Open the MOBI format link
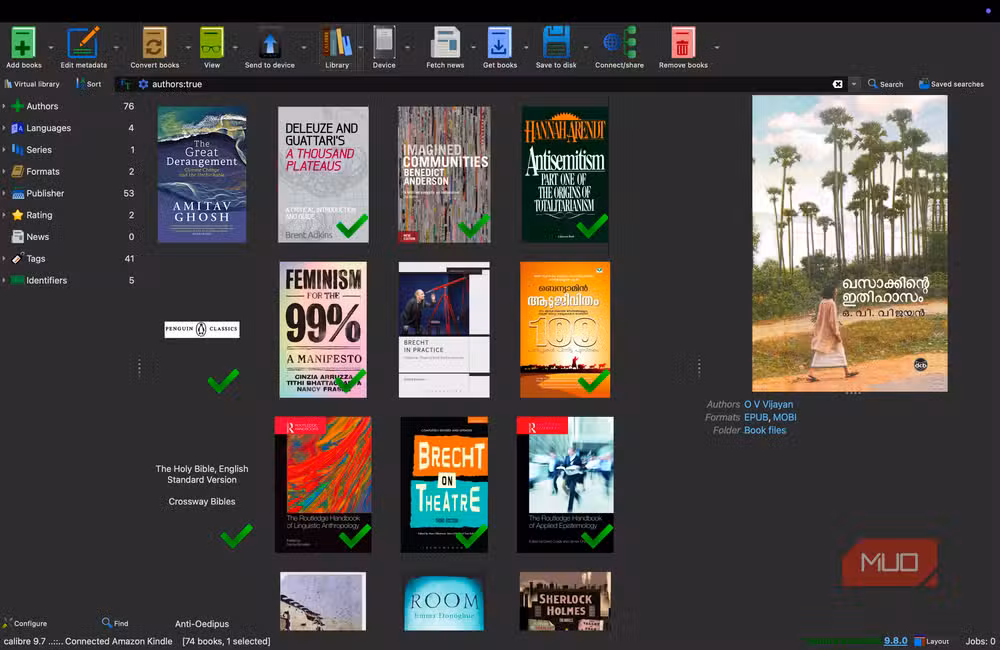 (784, 417)
